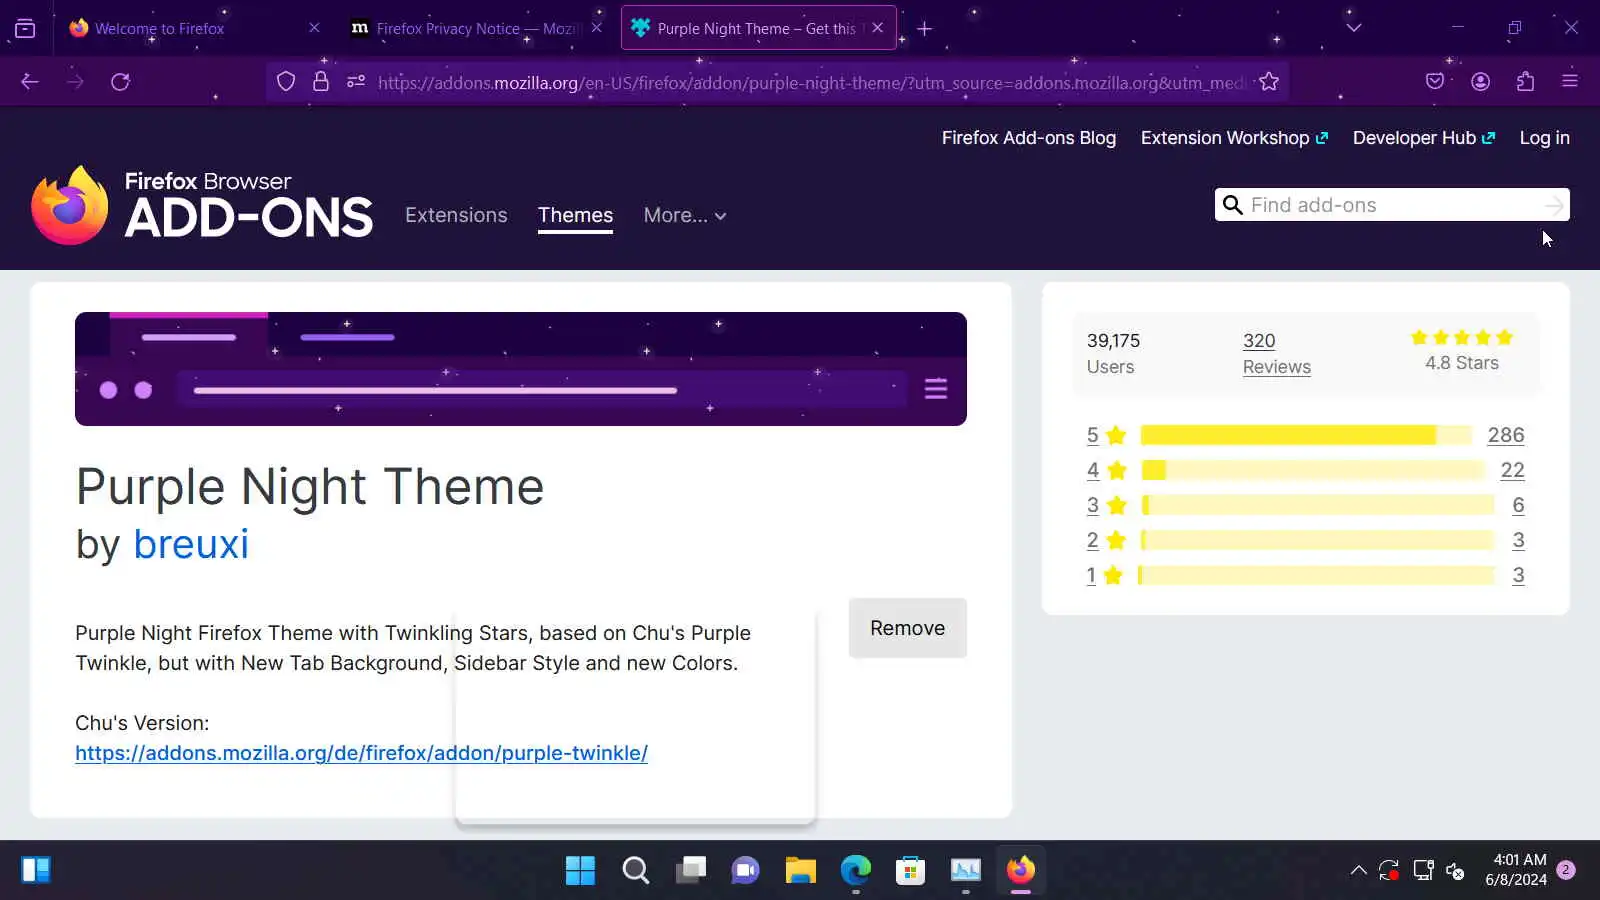Filter reviews by 1 star

point(1105,575)
